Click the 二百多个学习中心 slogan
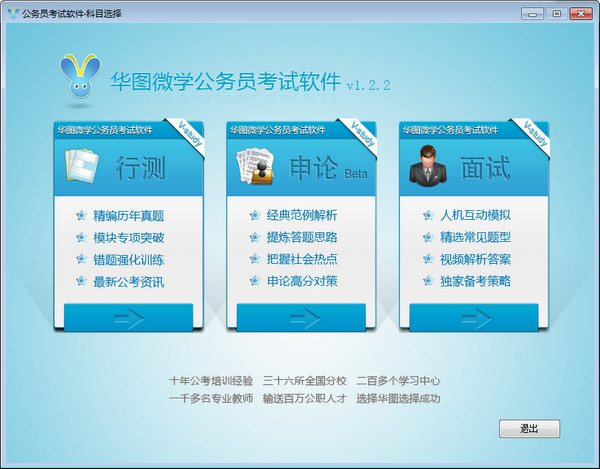Image resolution: width=600 pixels, height=469 pixels. coord(398,381)
